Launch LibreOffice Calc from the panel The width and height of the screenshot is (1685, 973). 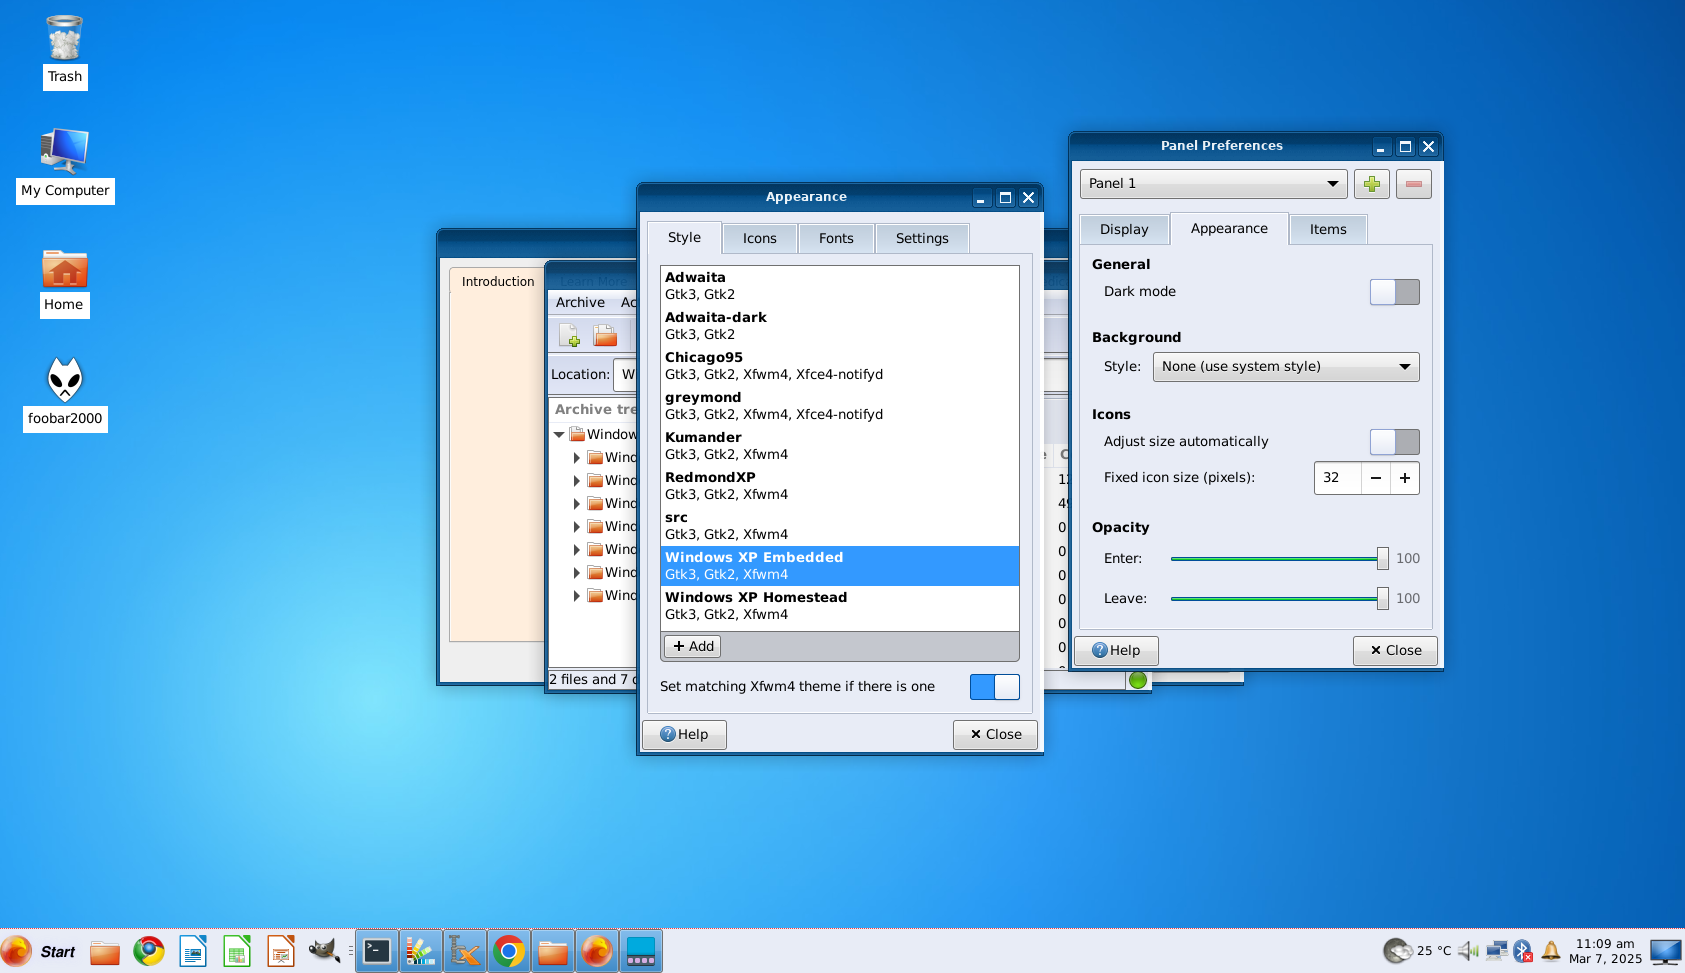[237, 951]
